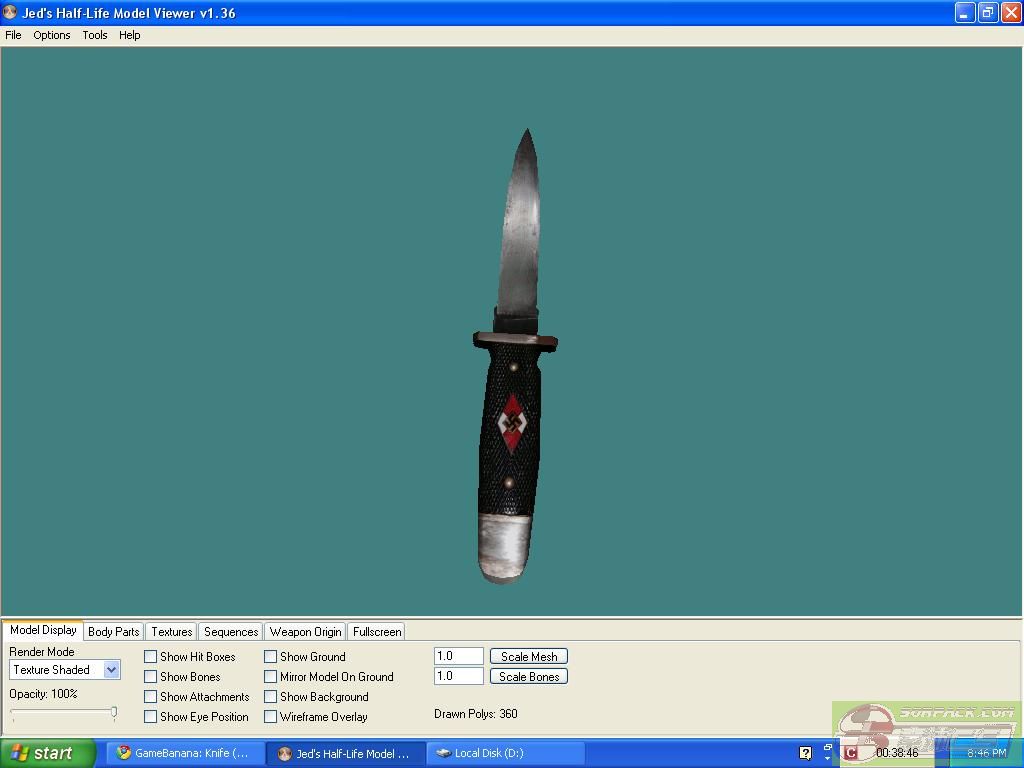The width and height of the screenshot is (1024, 768).
Task: Minimize the Model Viewer window
Action: pyautogui.click(x=965, y=12)
